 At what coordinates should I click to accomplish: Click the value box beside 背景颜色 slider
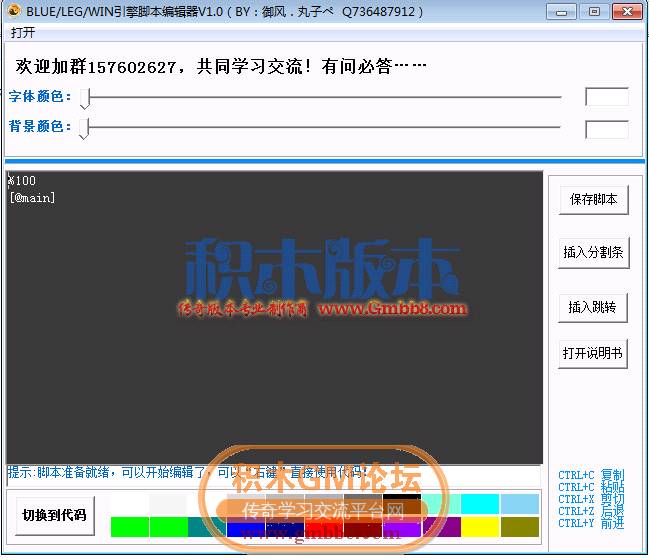(x=607, y=130)
